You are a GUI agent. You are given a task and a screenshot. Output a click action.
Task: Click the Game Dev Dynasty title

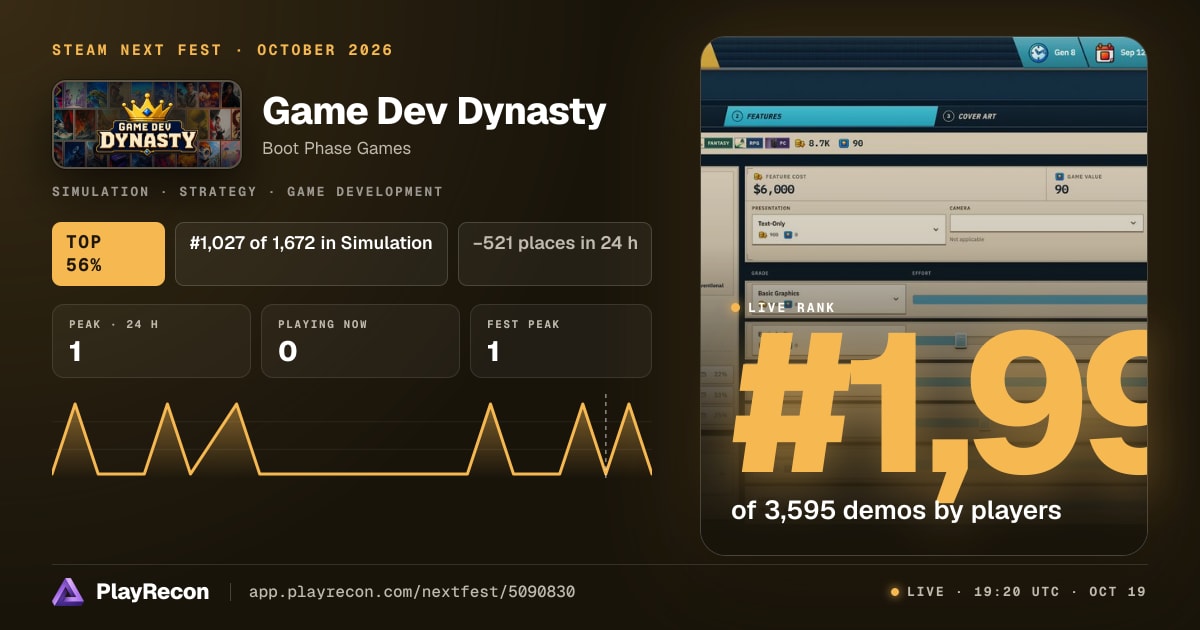coord(434,112)
